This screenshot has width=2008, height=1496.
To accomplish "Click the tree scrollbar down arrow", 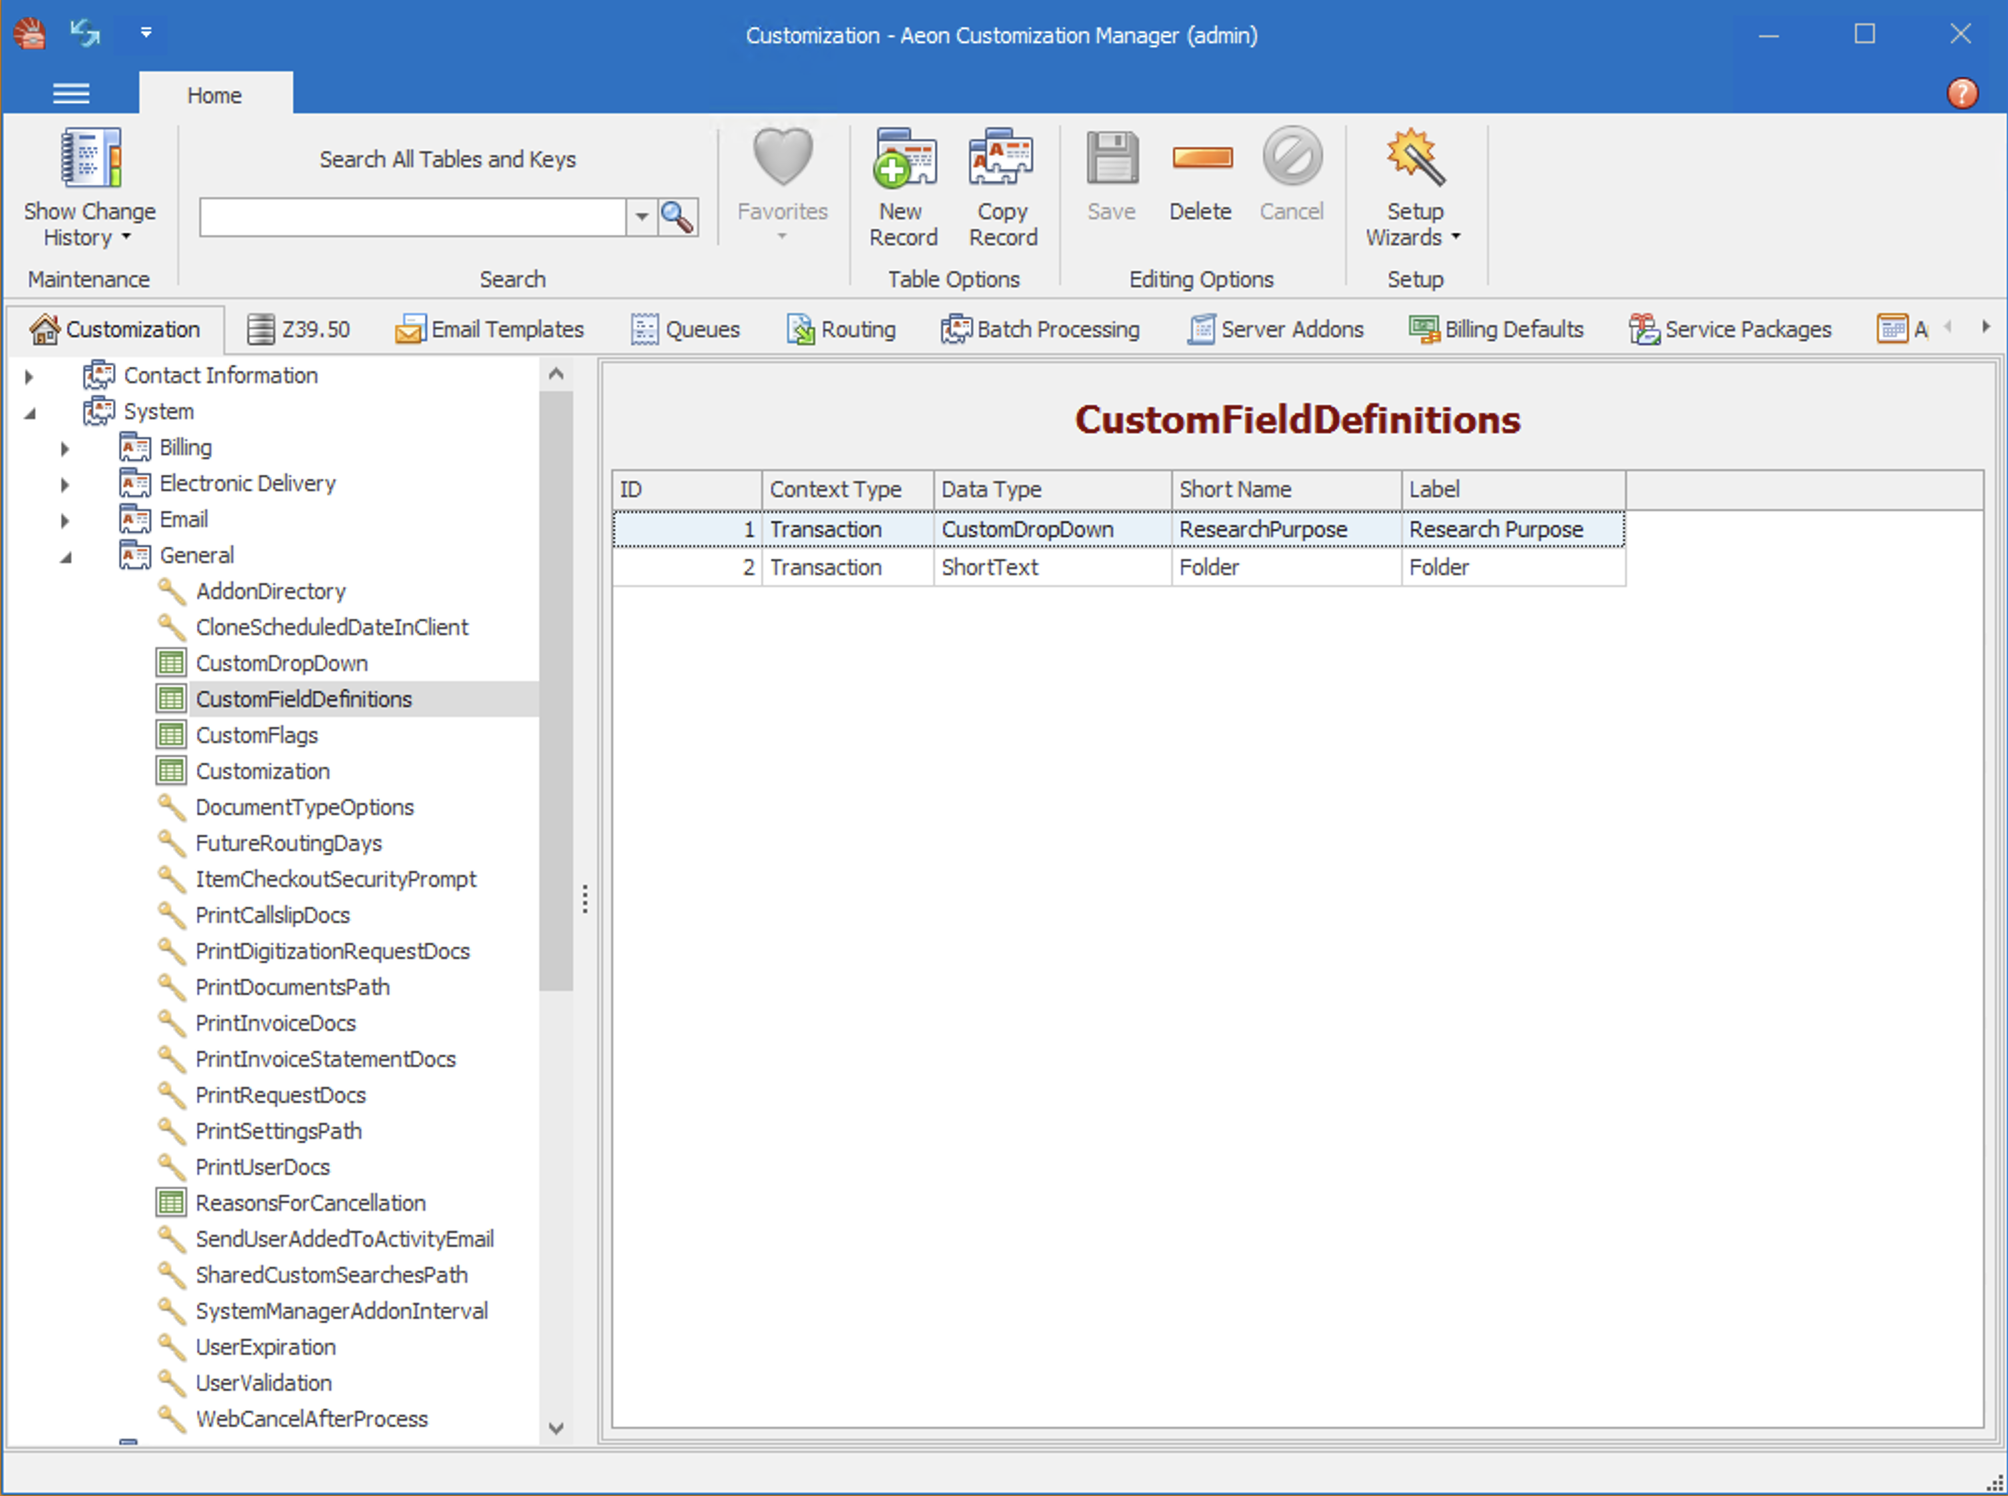I will pyautogui.click(x=556, y=1427).
